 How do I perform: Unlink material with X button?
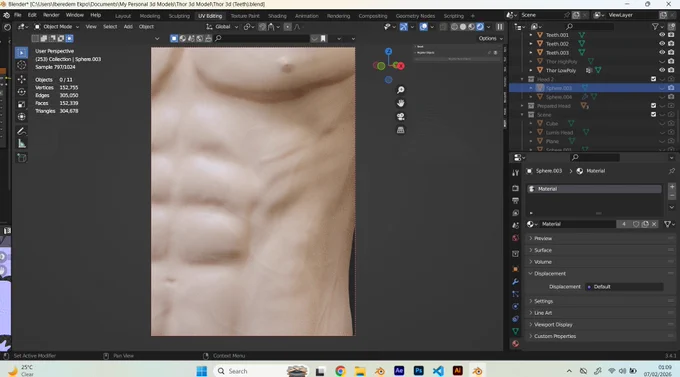(654, 224)
